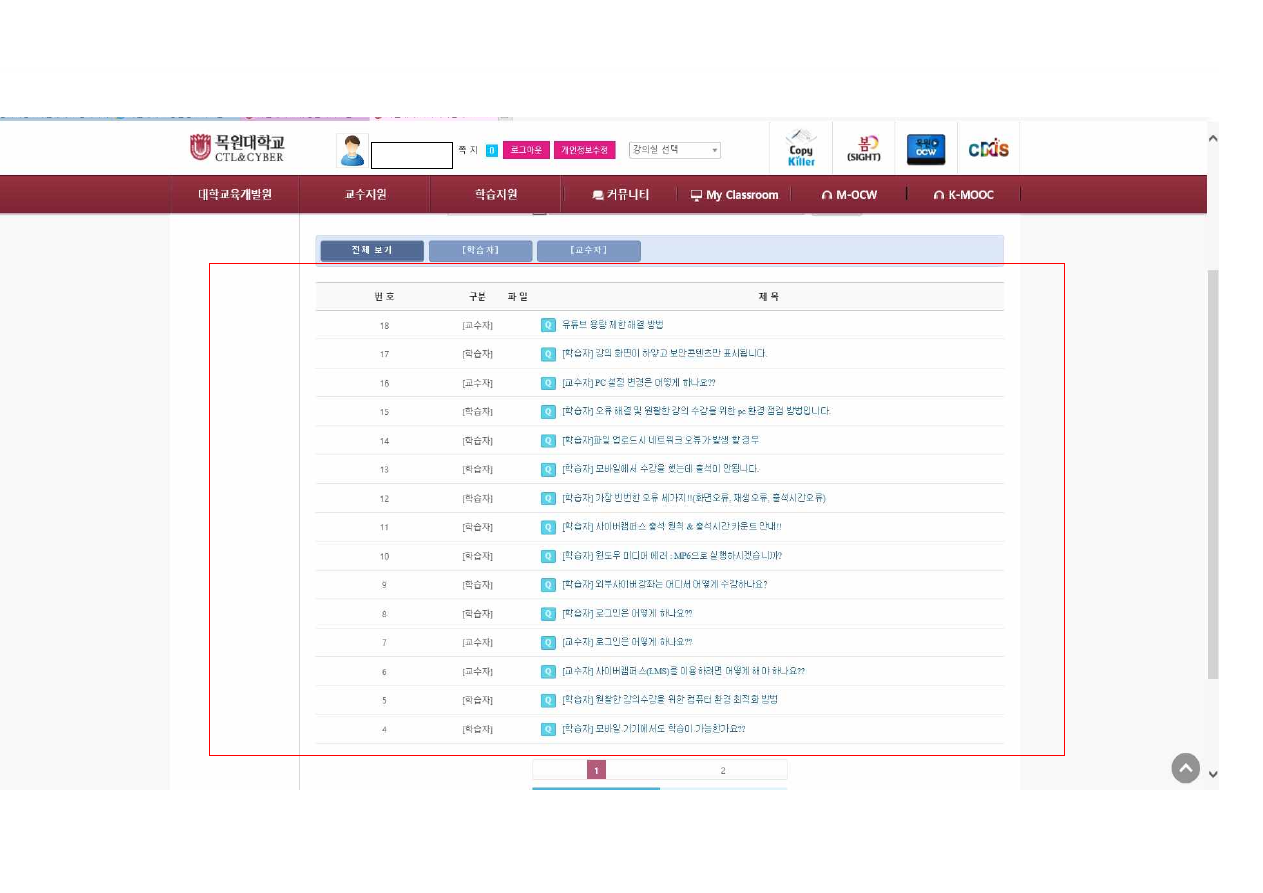
Task: Switch to the [학습자] filter tab
Action: [480, 250]
